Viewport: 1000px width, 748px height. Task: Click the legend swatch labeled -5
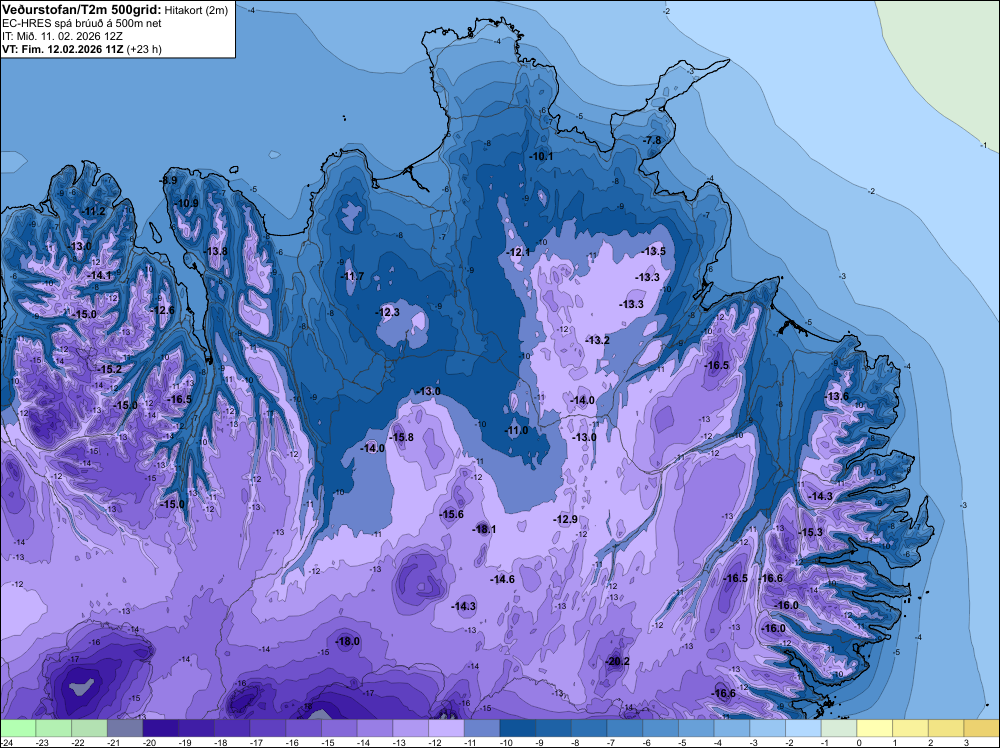click(x=696, y=728)
